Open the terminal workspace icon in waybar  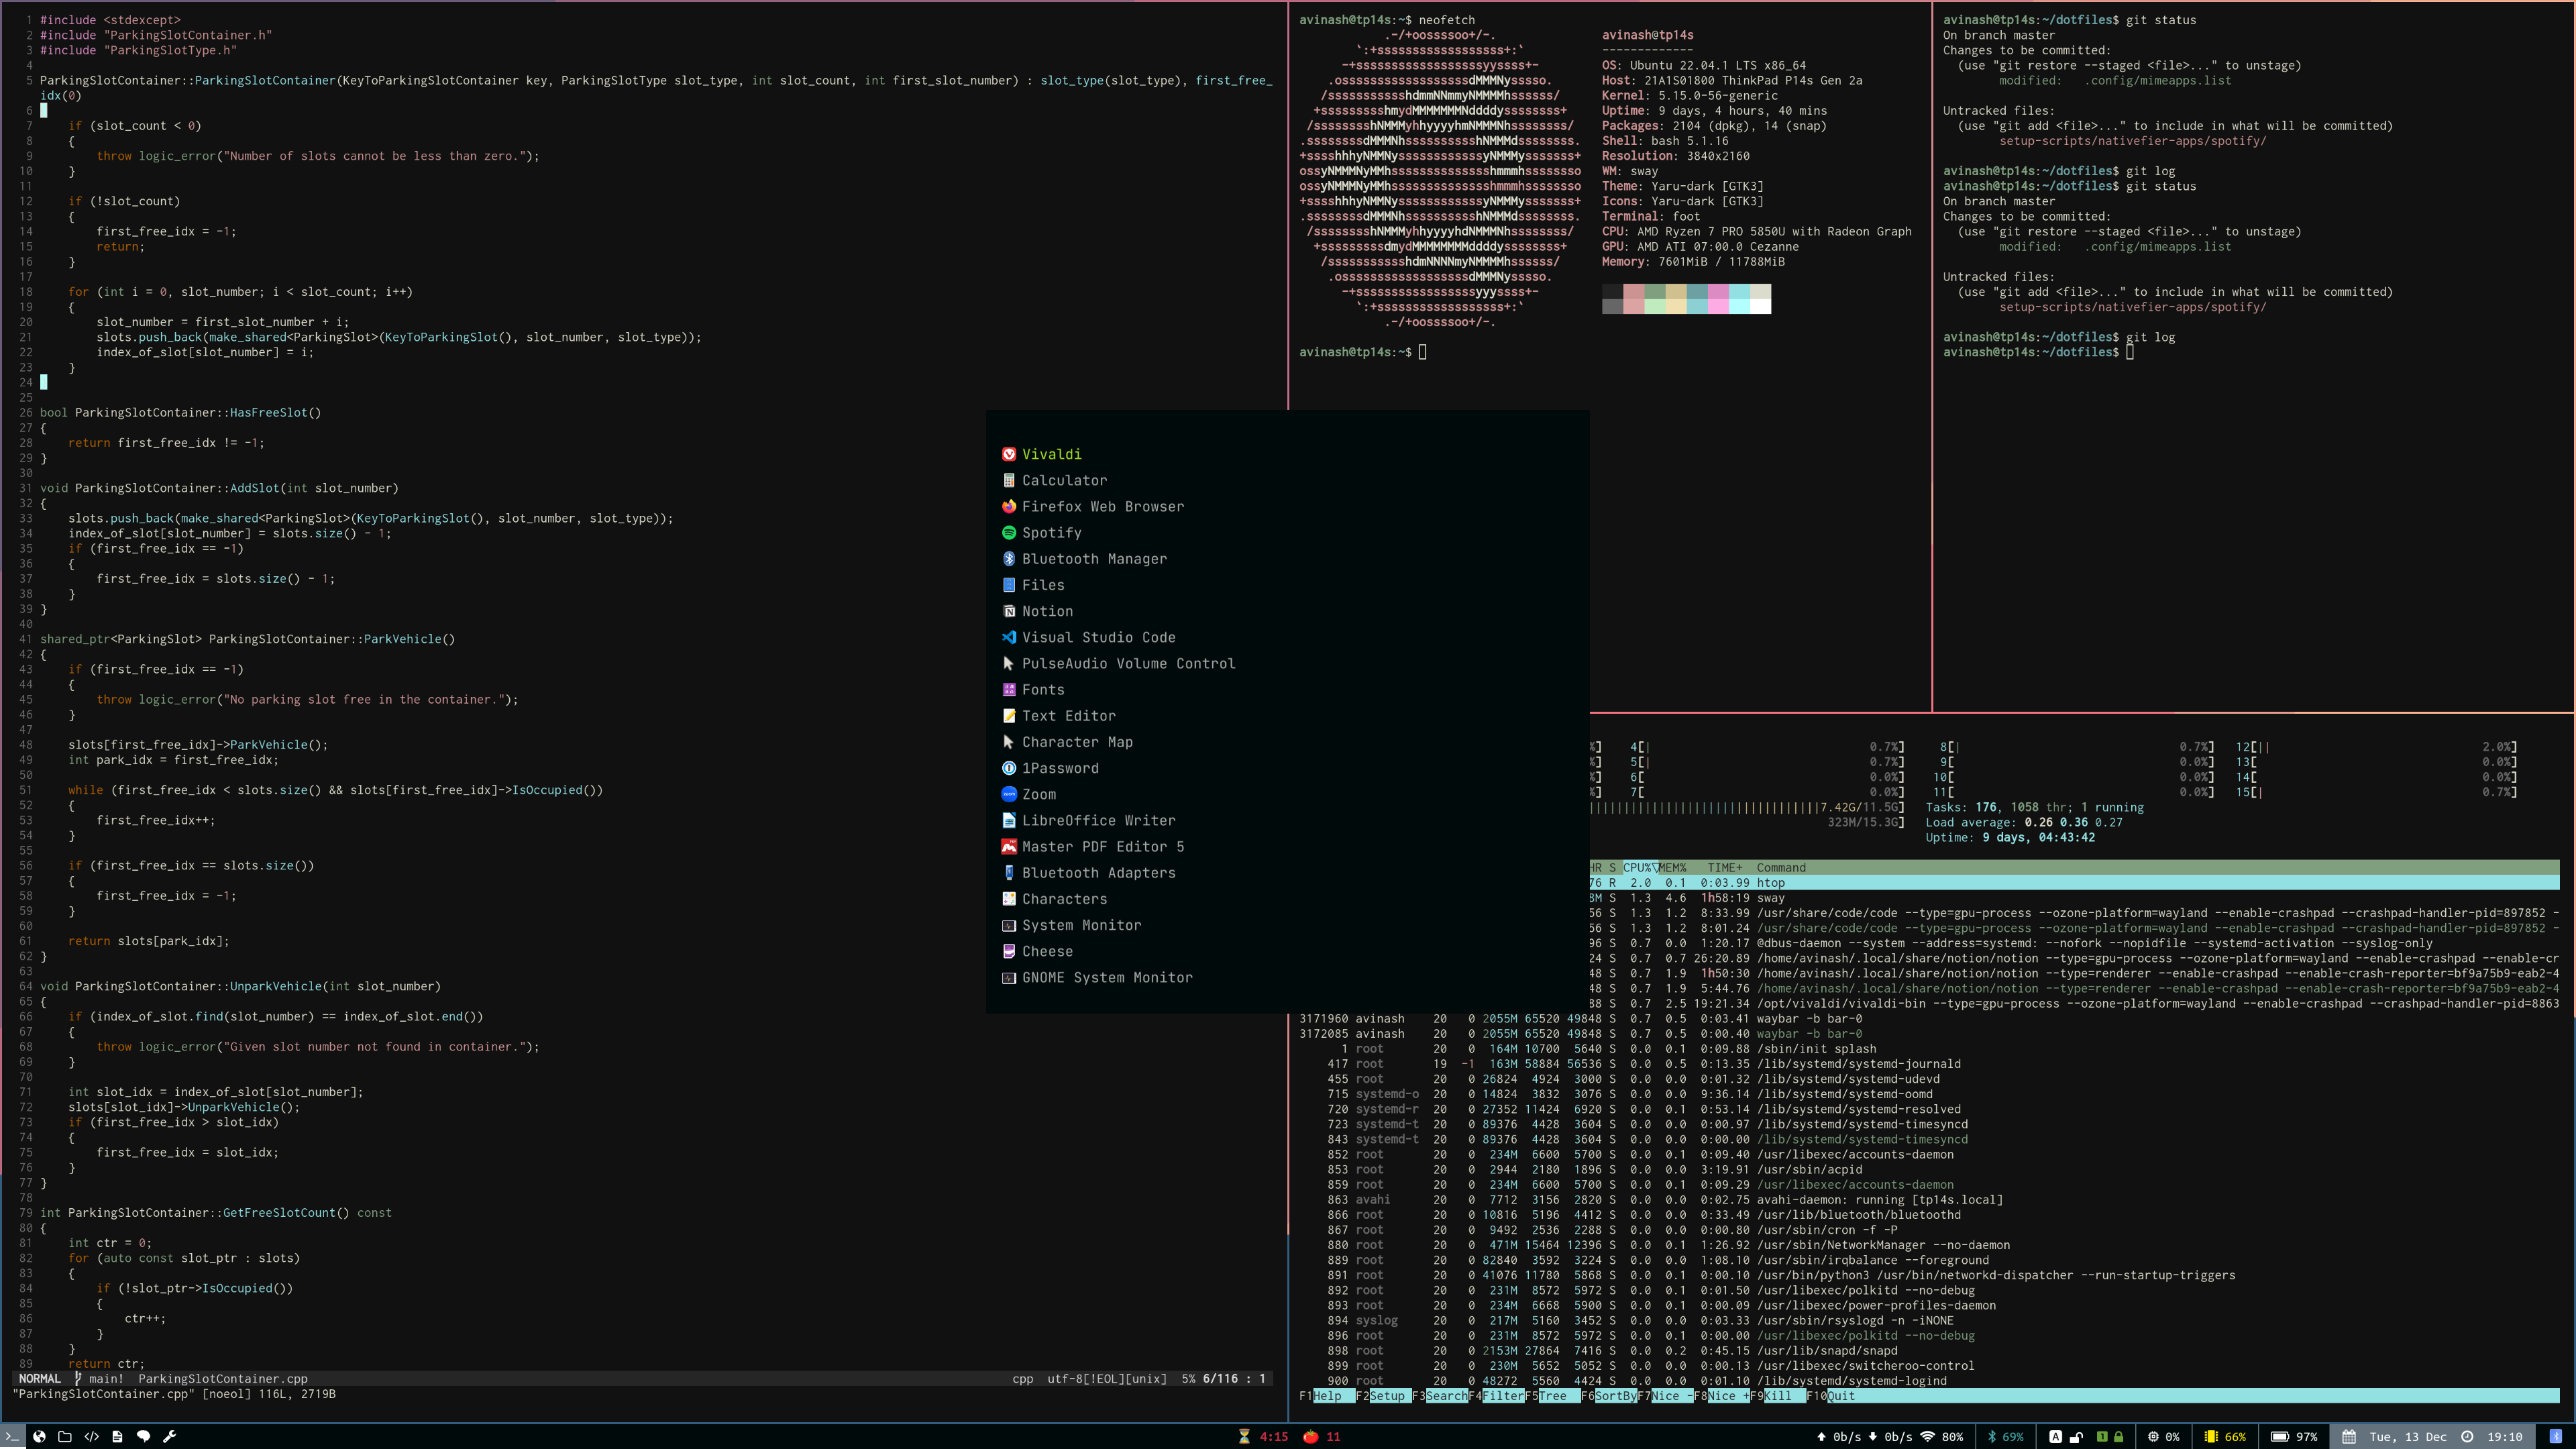point(12,1436)
